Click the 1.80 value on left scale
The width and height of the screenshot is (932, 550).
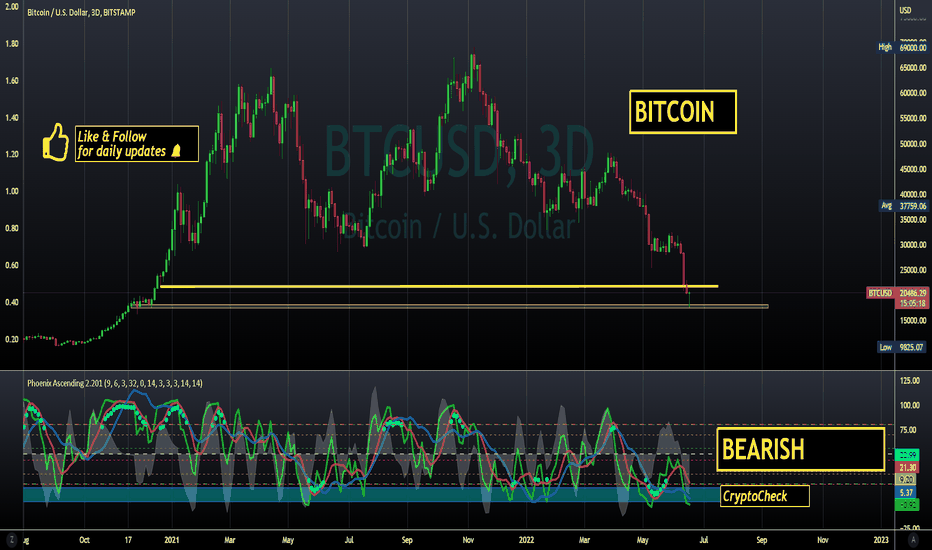click(12, 43)
